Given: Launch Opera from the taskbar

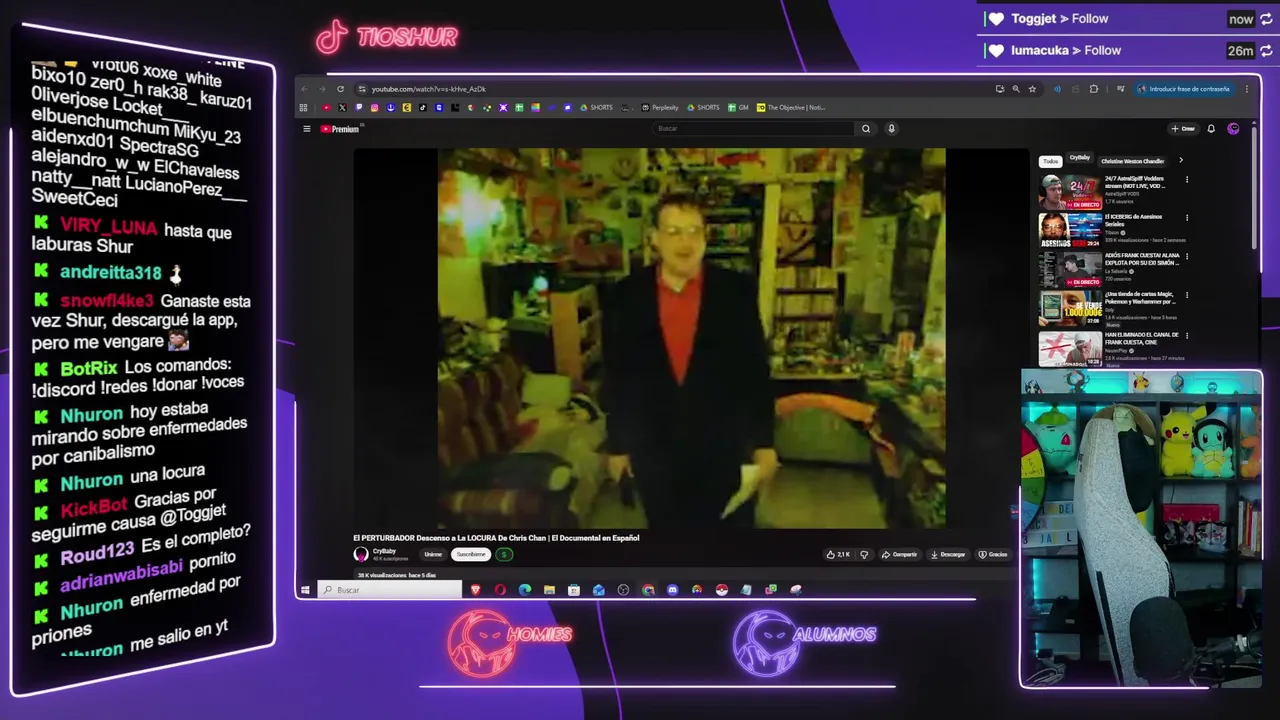Looking at the screenshot, I should tap(500, 590).
